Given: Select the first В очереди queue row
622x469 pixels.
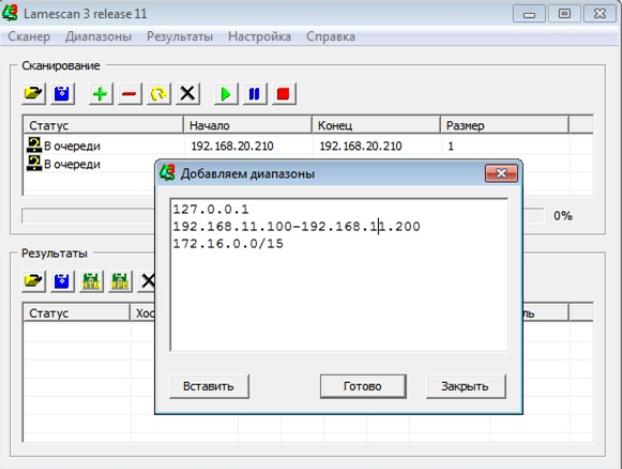Looking at the screenshot, I should coord(100,146).
